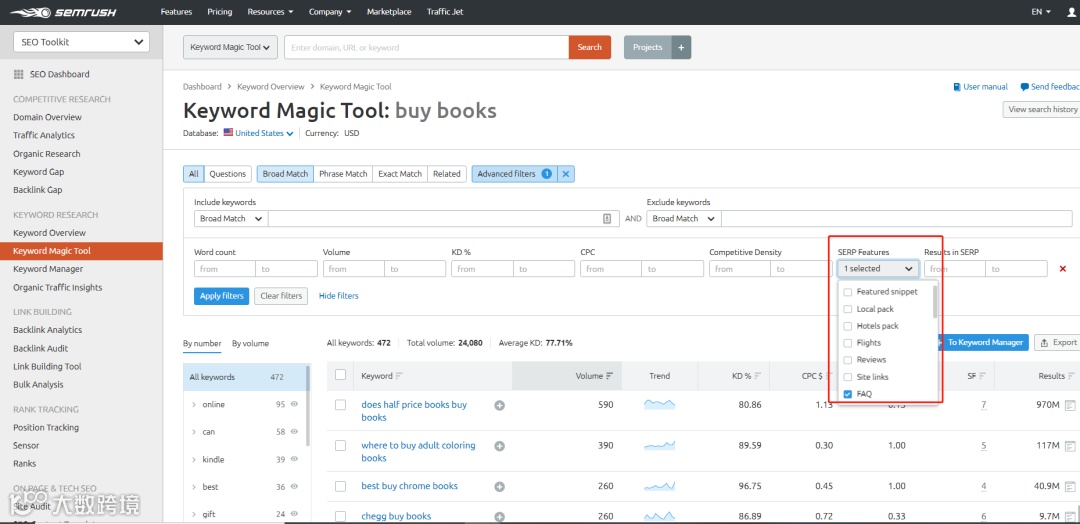Click Apply filters button
This screenshot has width=1080, height=524.
click(x=222, y=296)
